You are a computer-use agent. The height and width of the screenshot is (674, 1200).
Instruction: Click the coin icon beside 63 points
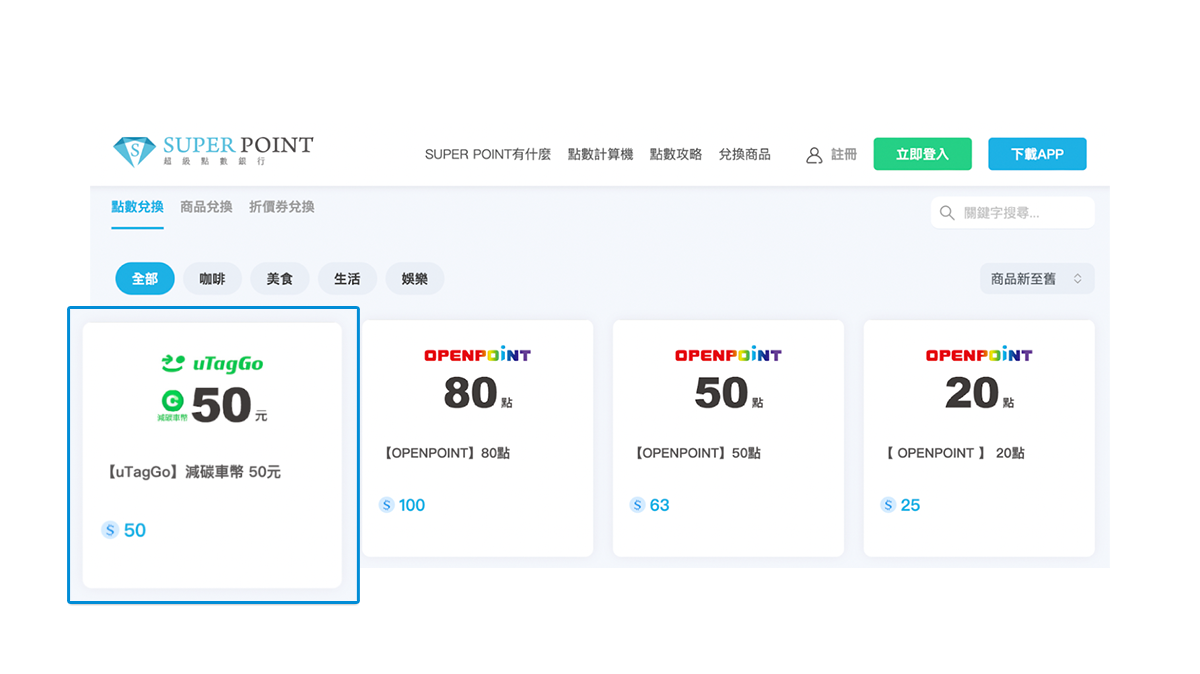637,505
